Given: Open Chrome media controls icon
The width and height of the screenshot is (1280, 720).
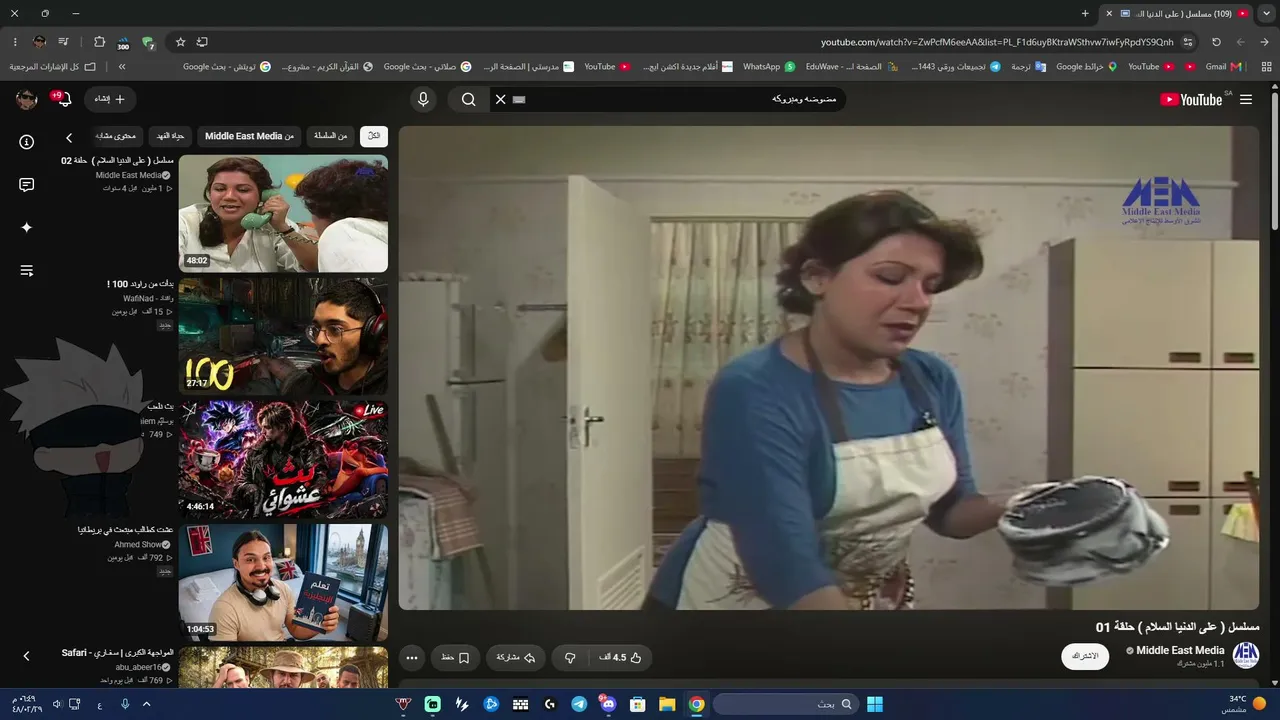Looking at the screenshot, I should coord(63,42).
